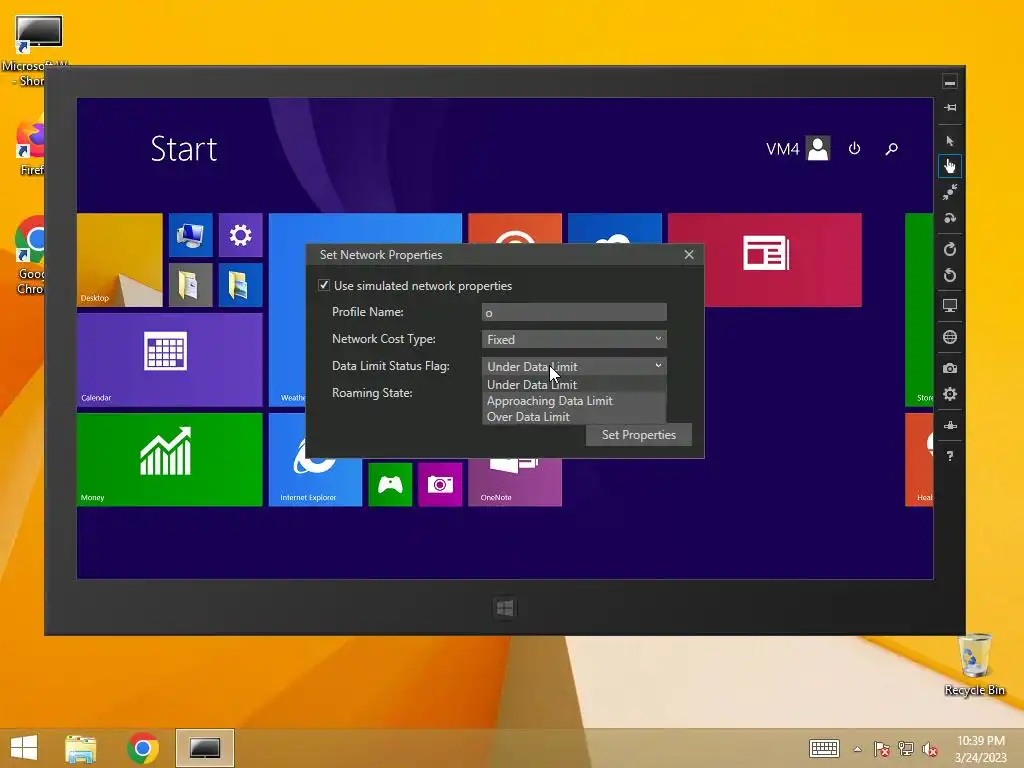Viewport: 1024px width, 768px height.
Task: Open search on Start screen
Action: (x=891, y=150)
